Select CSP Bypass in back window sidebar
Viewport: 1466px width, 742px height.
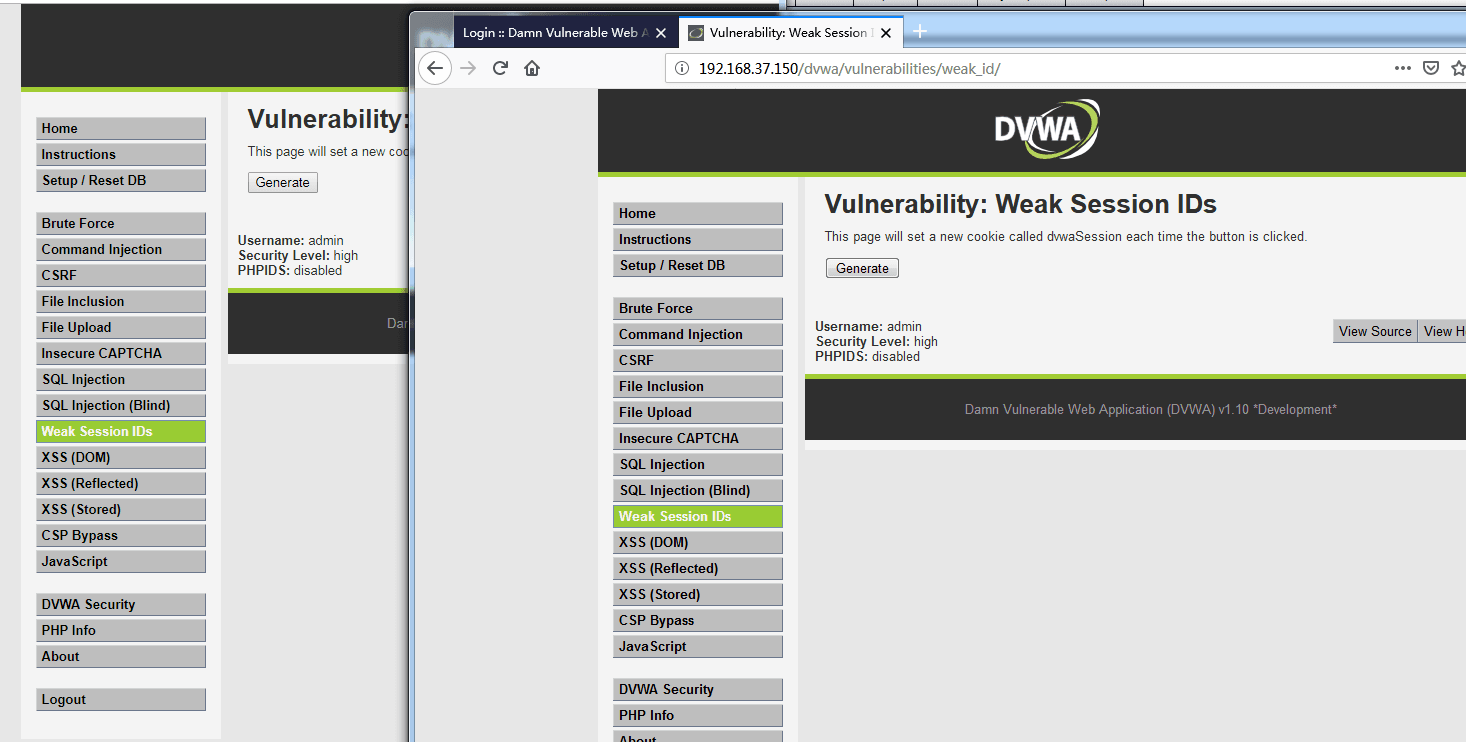pos(121,535)
